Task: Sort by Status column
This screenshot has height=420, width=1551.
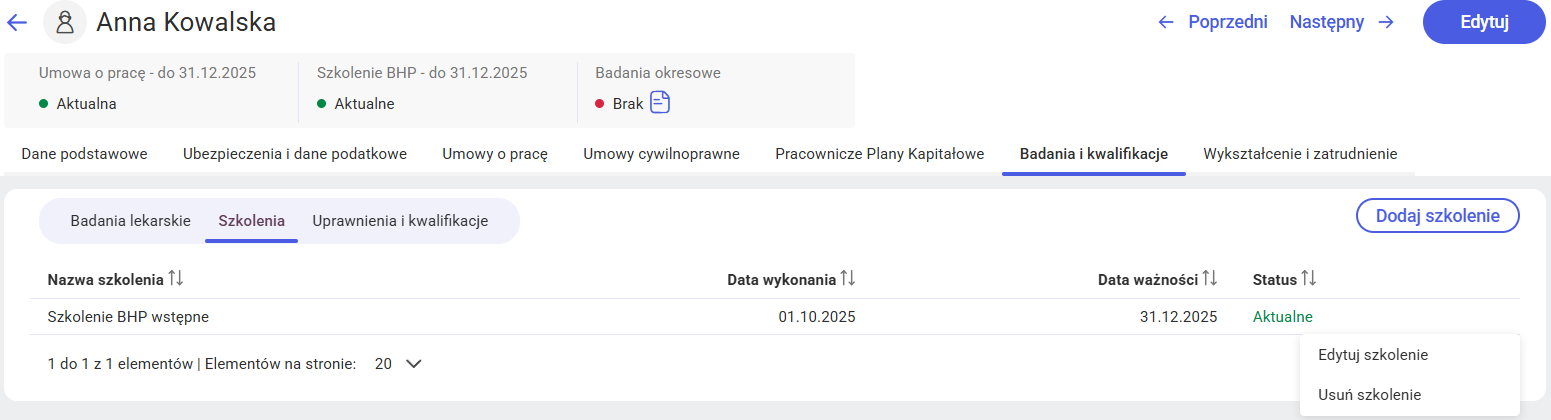Action: click(x=1309, y=280)
